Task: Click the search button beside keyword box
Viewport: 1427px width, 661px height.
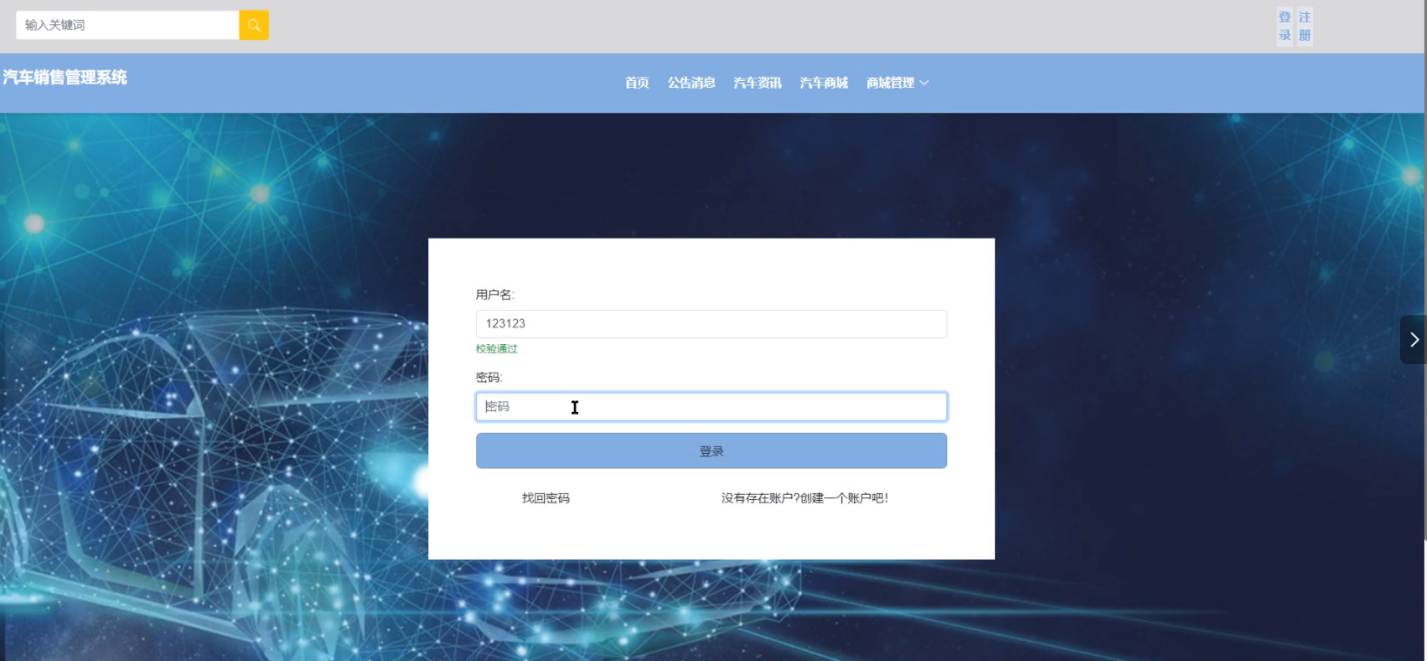Action: [253, 22]
